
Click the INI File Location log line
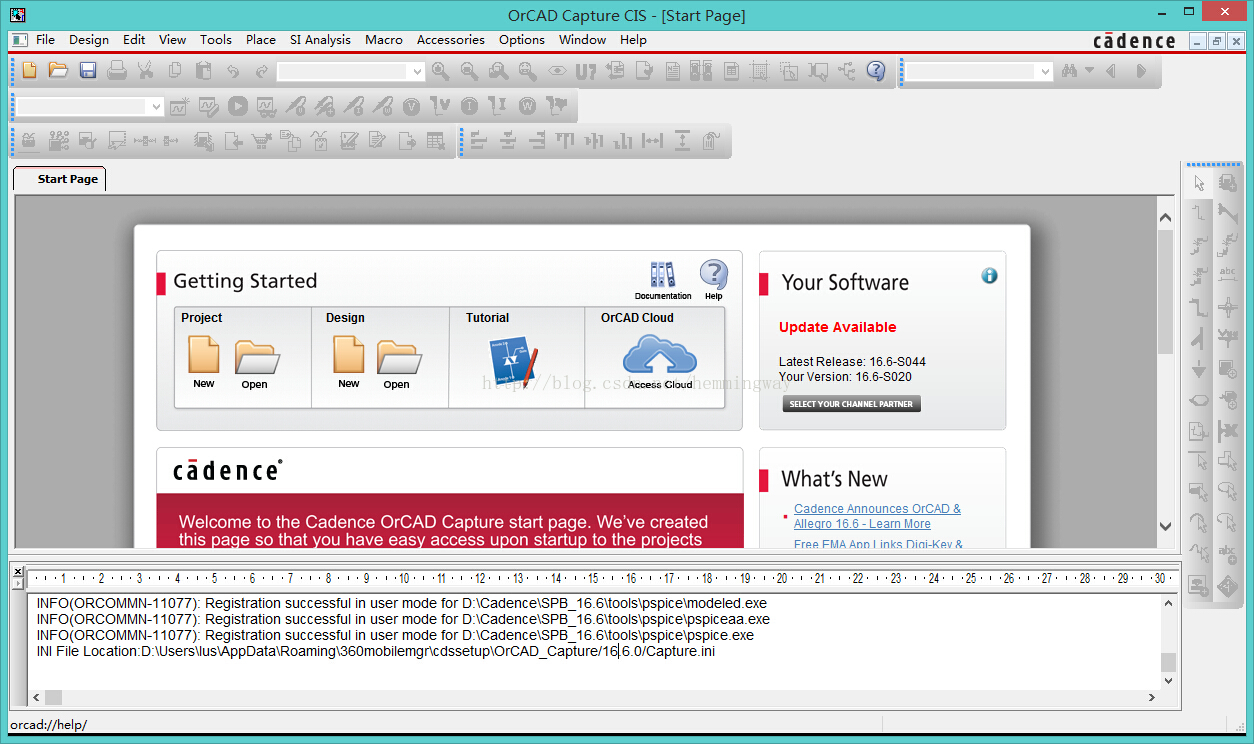(376, 651)
